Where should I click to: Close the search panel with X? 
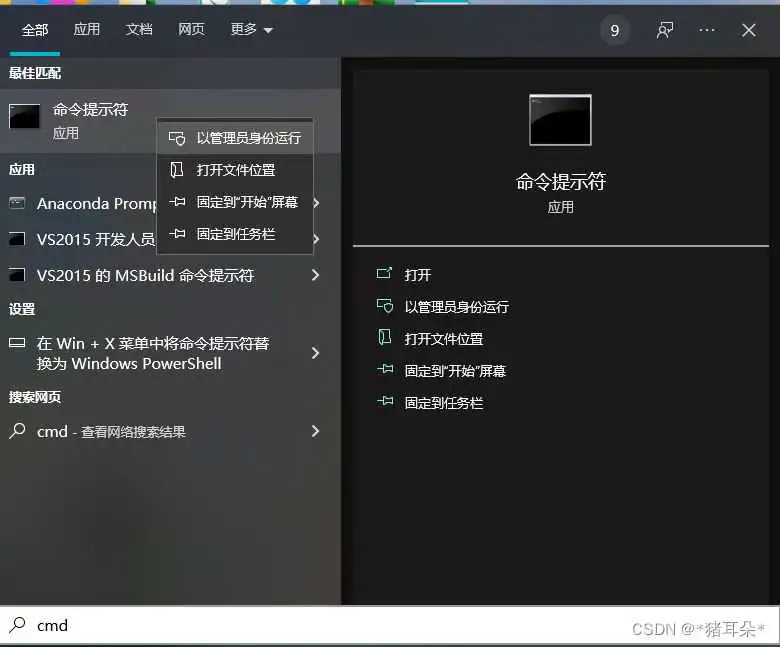749,30
